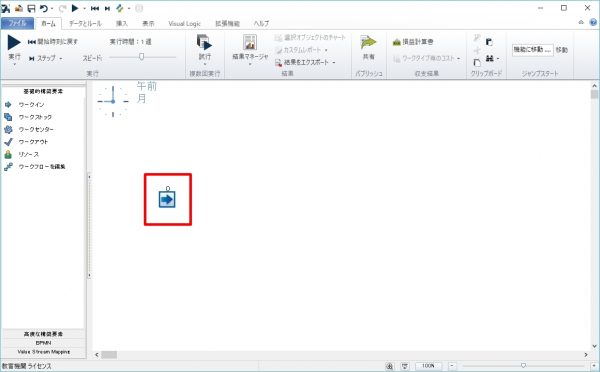This screenshot has width=600, height=372.
Task: Click 開始時刻に戻す reset button
Action: pyautogui.click(x=53, y=42)
